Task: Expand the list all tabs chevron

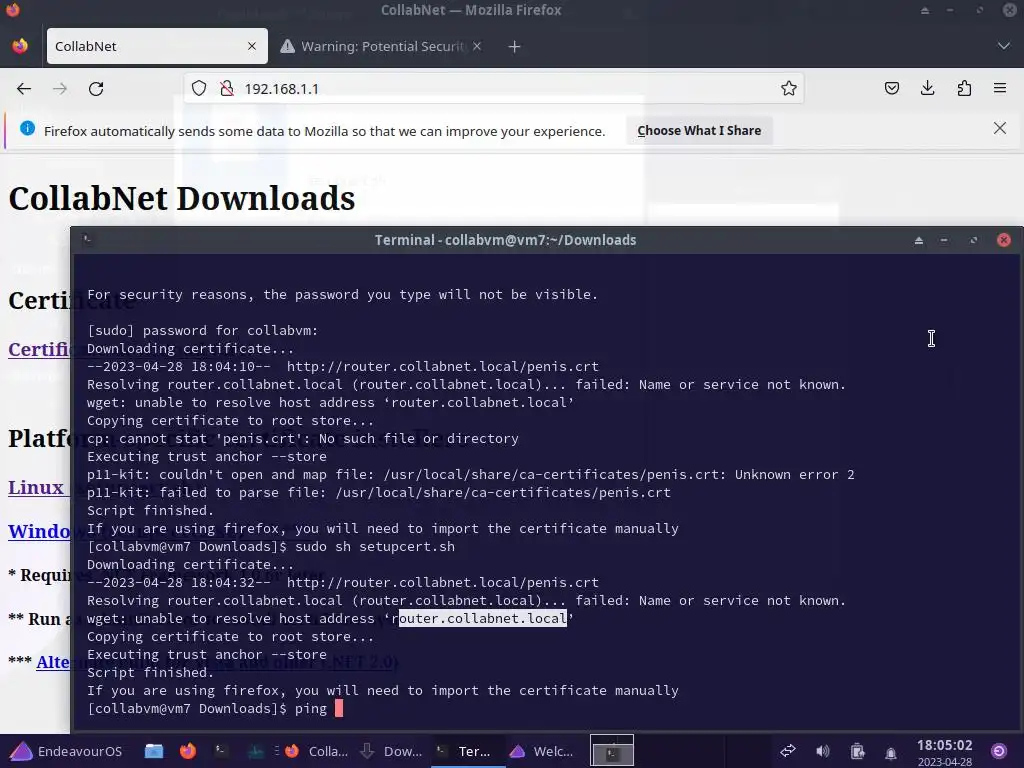Action: point(1004,46)
